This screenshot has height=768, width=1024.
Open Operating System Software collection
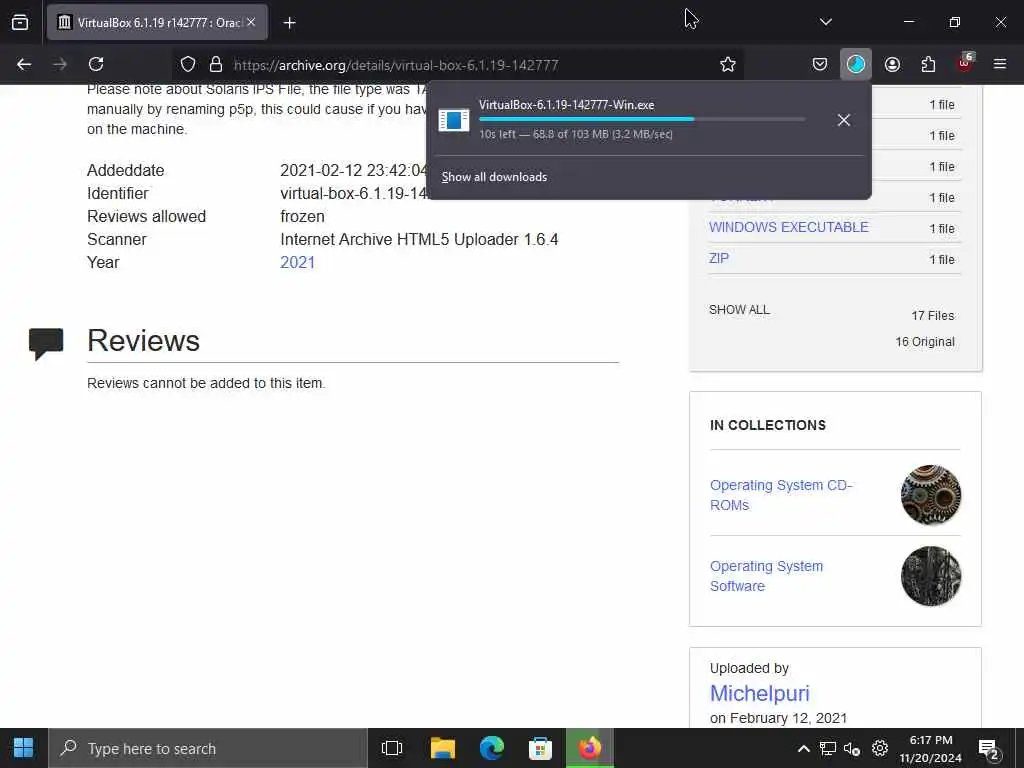point(766,576)
